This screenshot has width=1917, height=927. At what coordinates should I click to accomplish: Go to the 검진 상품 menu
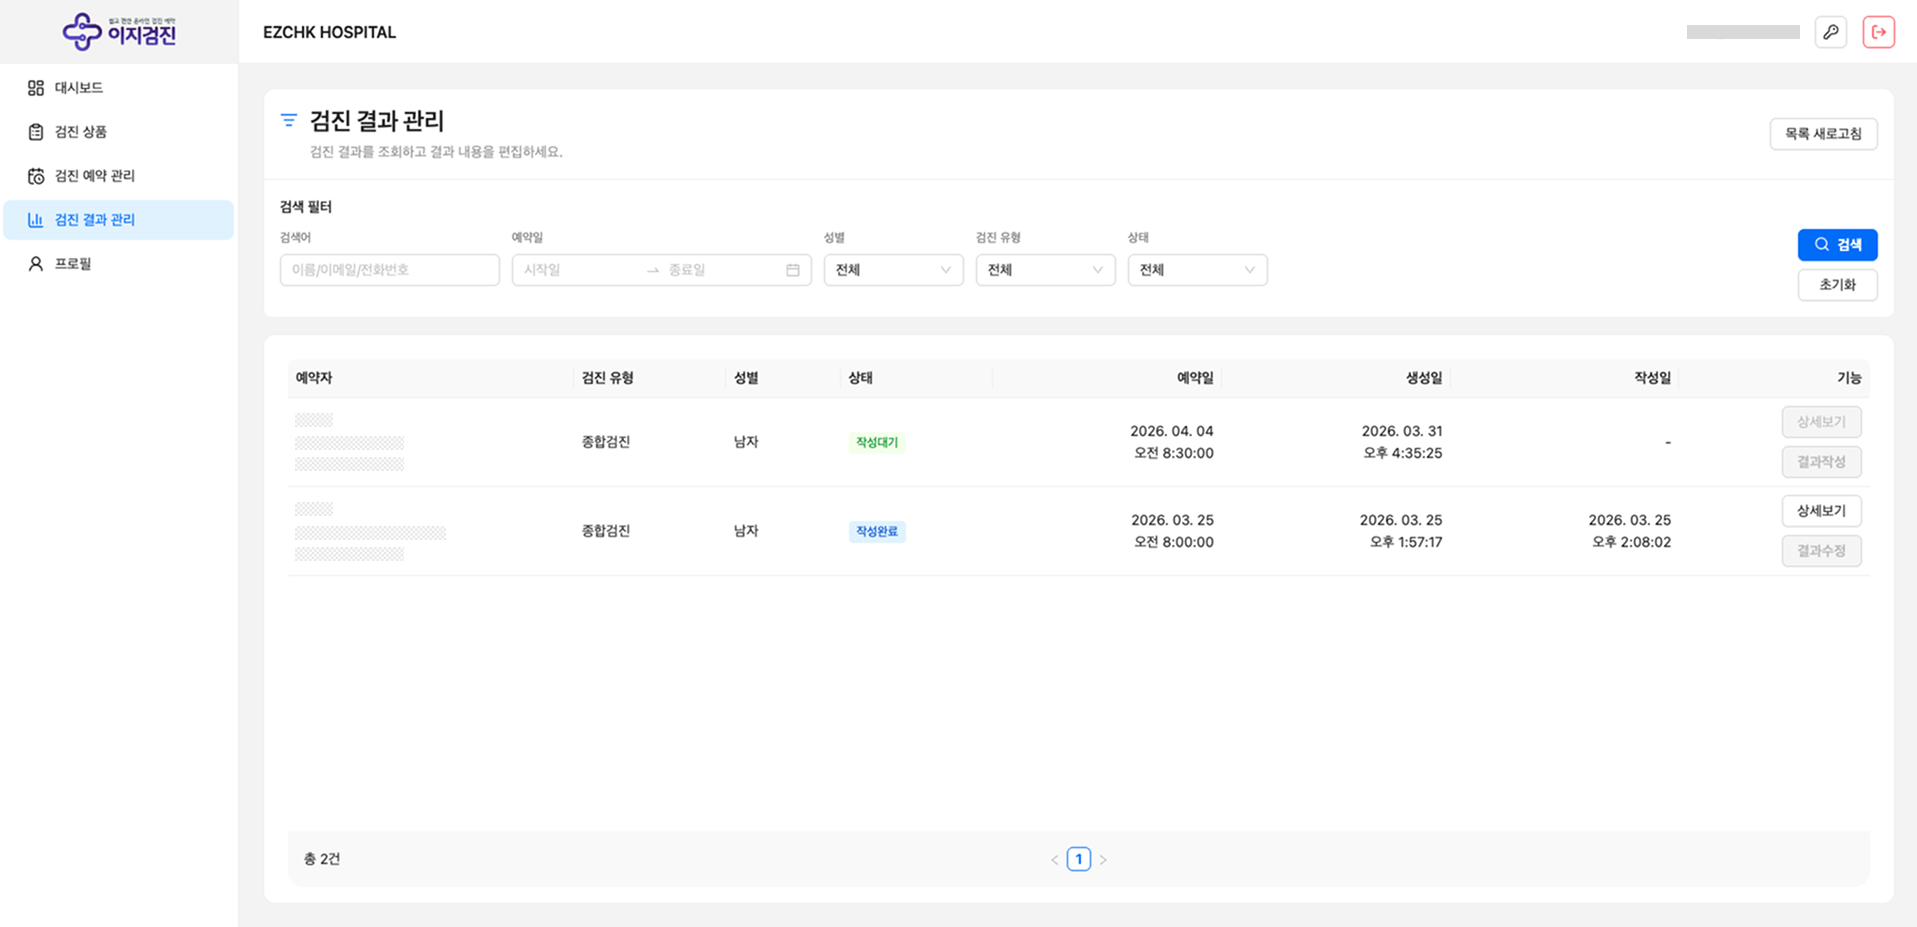point(81,132)
